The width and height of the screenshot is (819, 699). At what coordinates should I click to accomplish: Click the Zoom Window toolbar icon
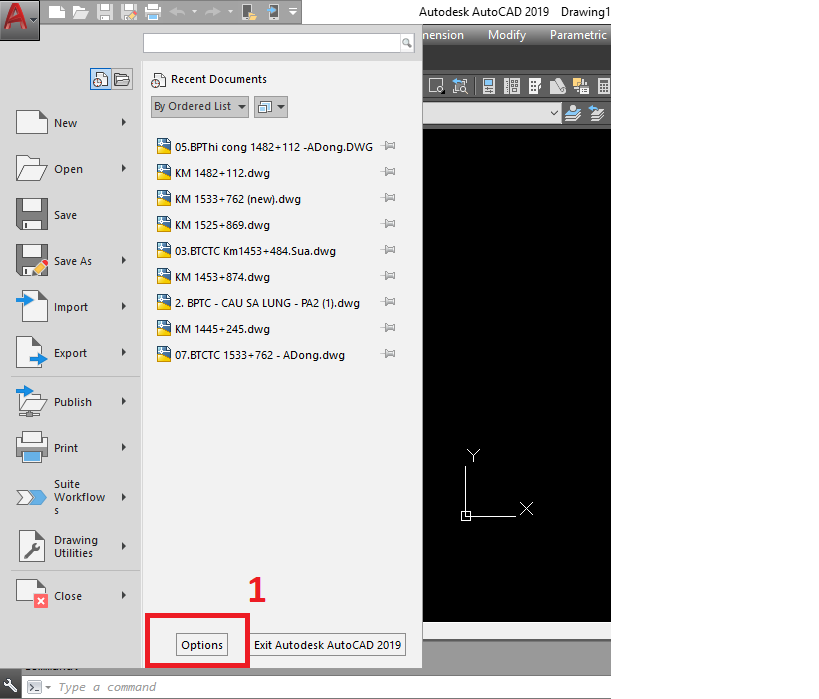[x=436, y=86]
